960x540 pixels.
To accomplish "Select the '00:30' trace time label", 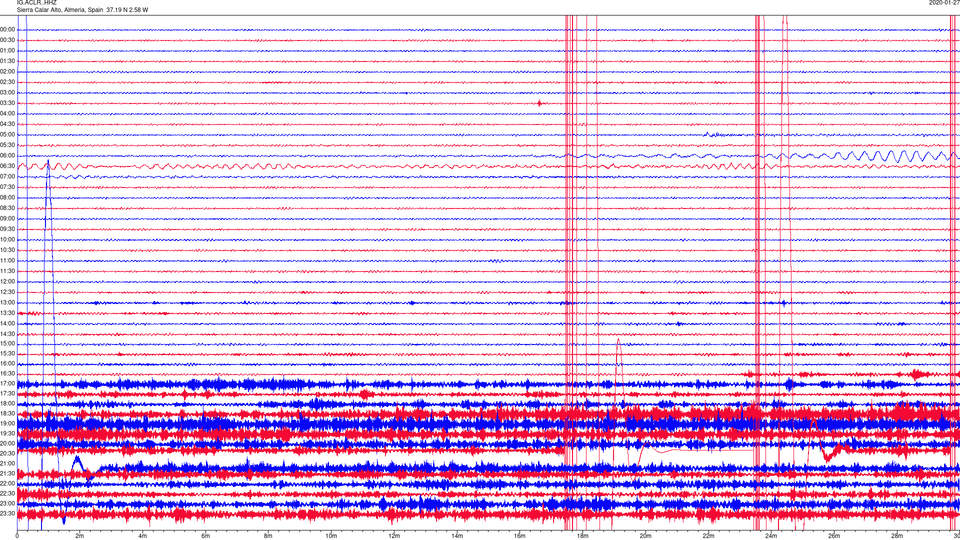I will [7, 40].
